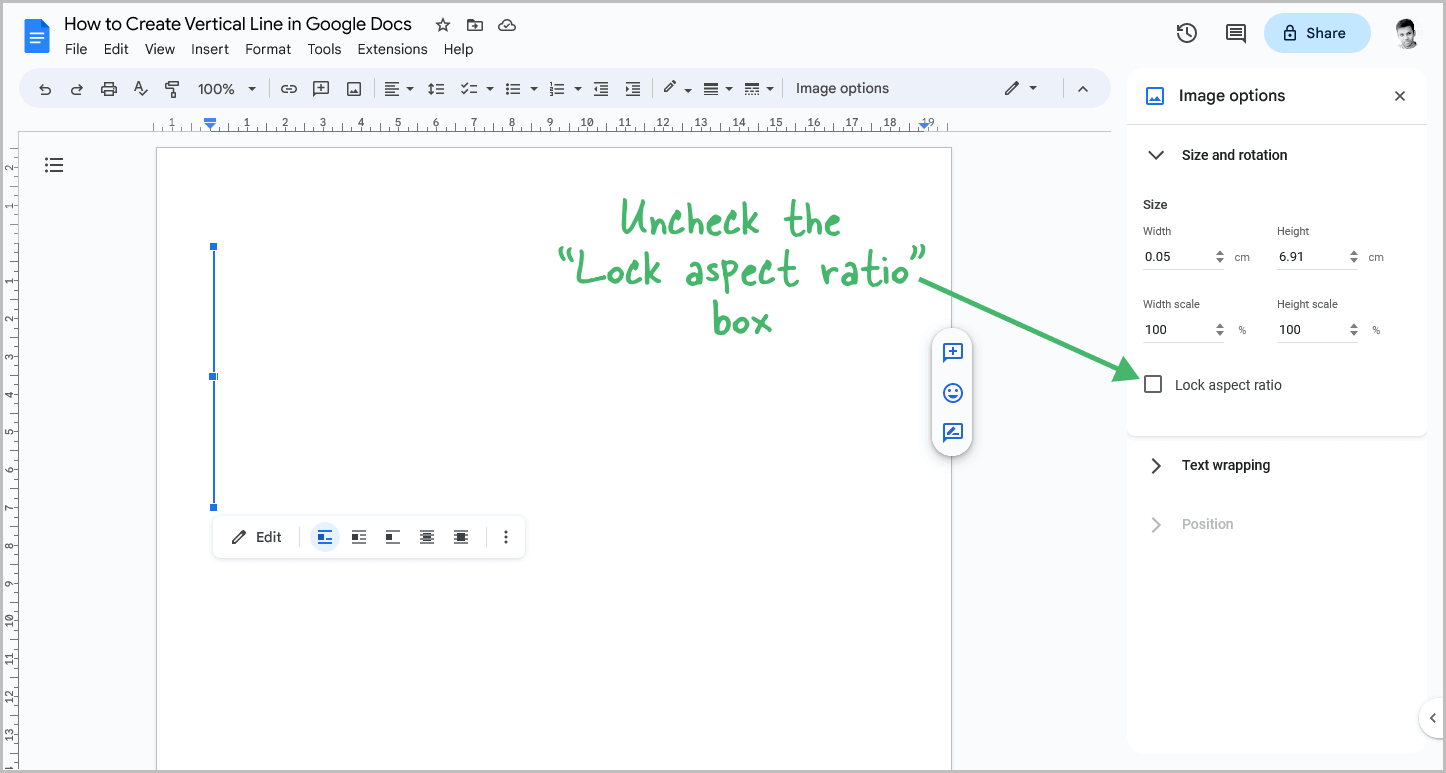
Task: Select the Insert image tool
Action: [x=353, y=88]
